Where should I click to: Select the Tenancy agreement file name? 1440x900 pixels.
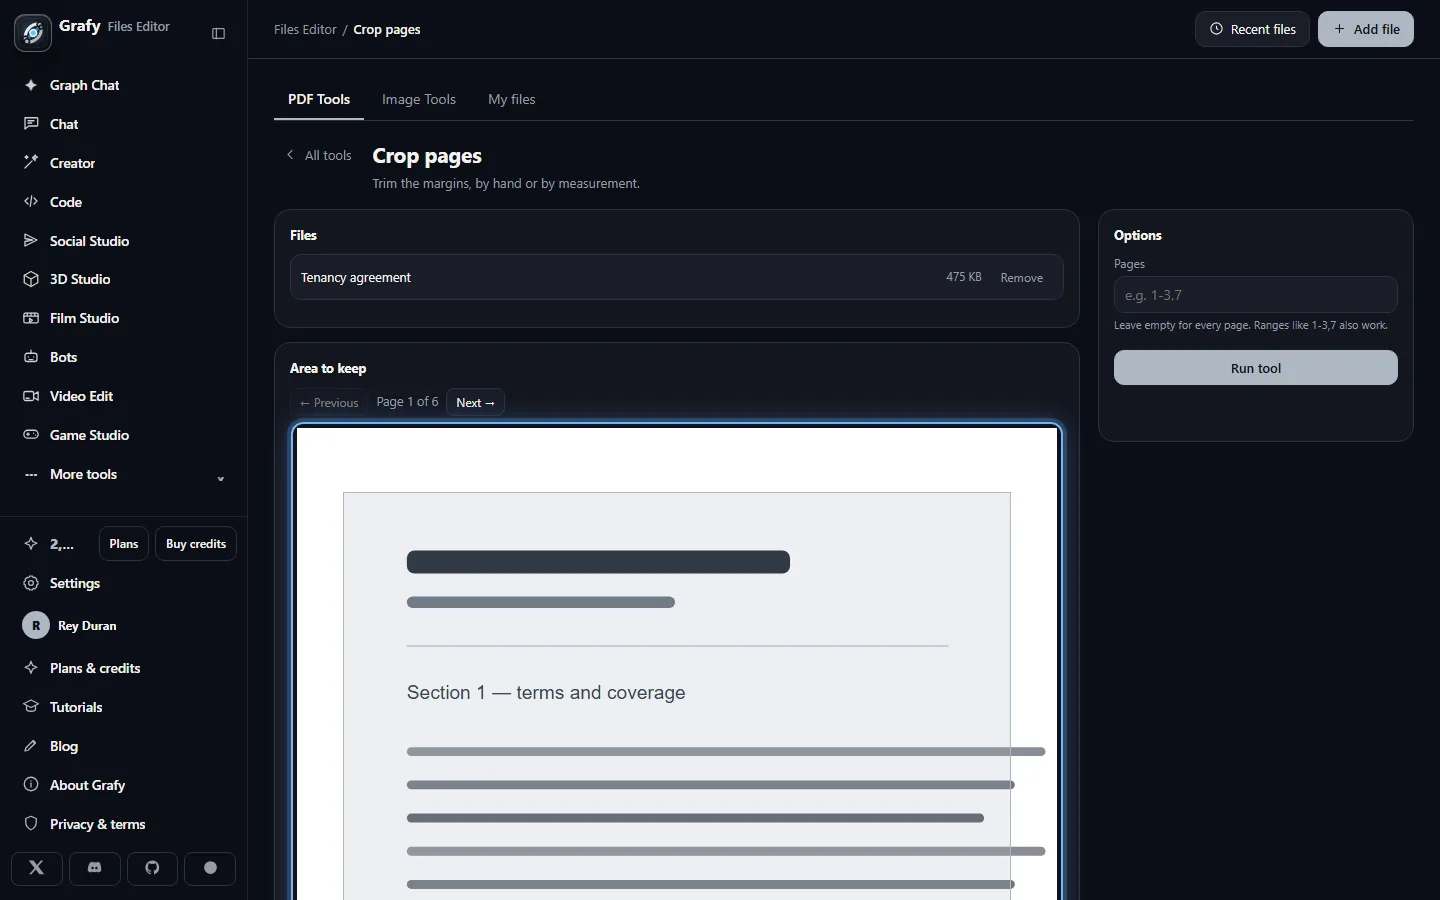pos(356,278)
